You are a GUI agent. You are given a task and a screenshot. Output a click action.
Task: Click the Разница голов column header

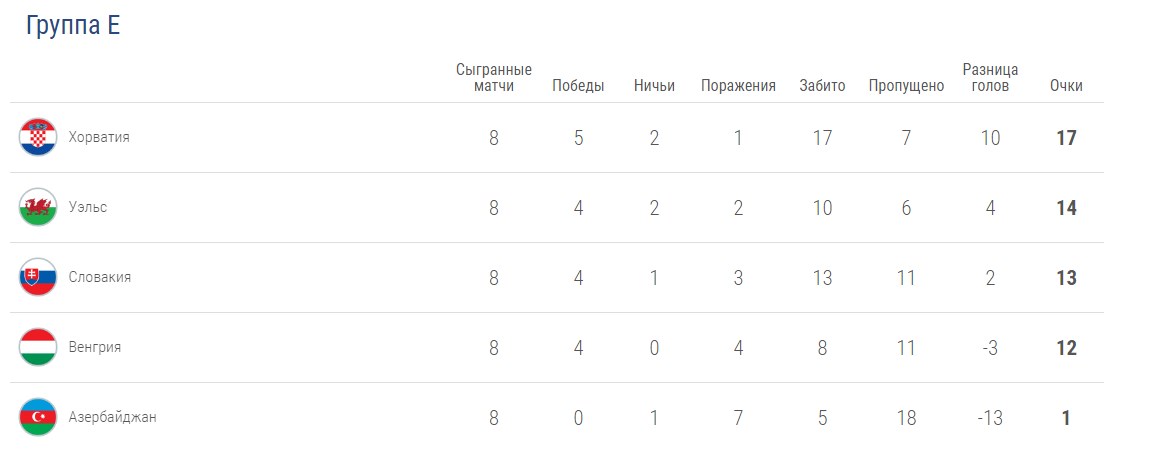[x=990, y=77]
